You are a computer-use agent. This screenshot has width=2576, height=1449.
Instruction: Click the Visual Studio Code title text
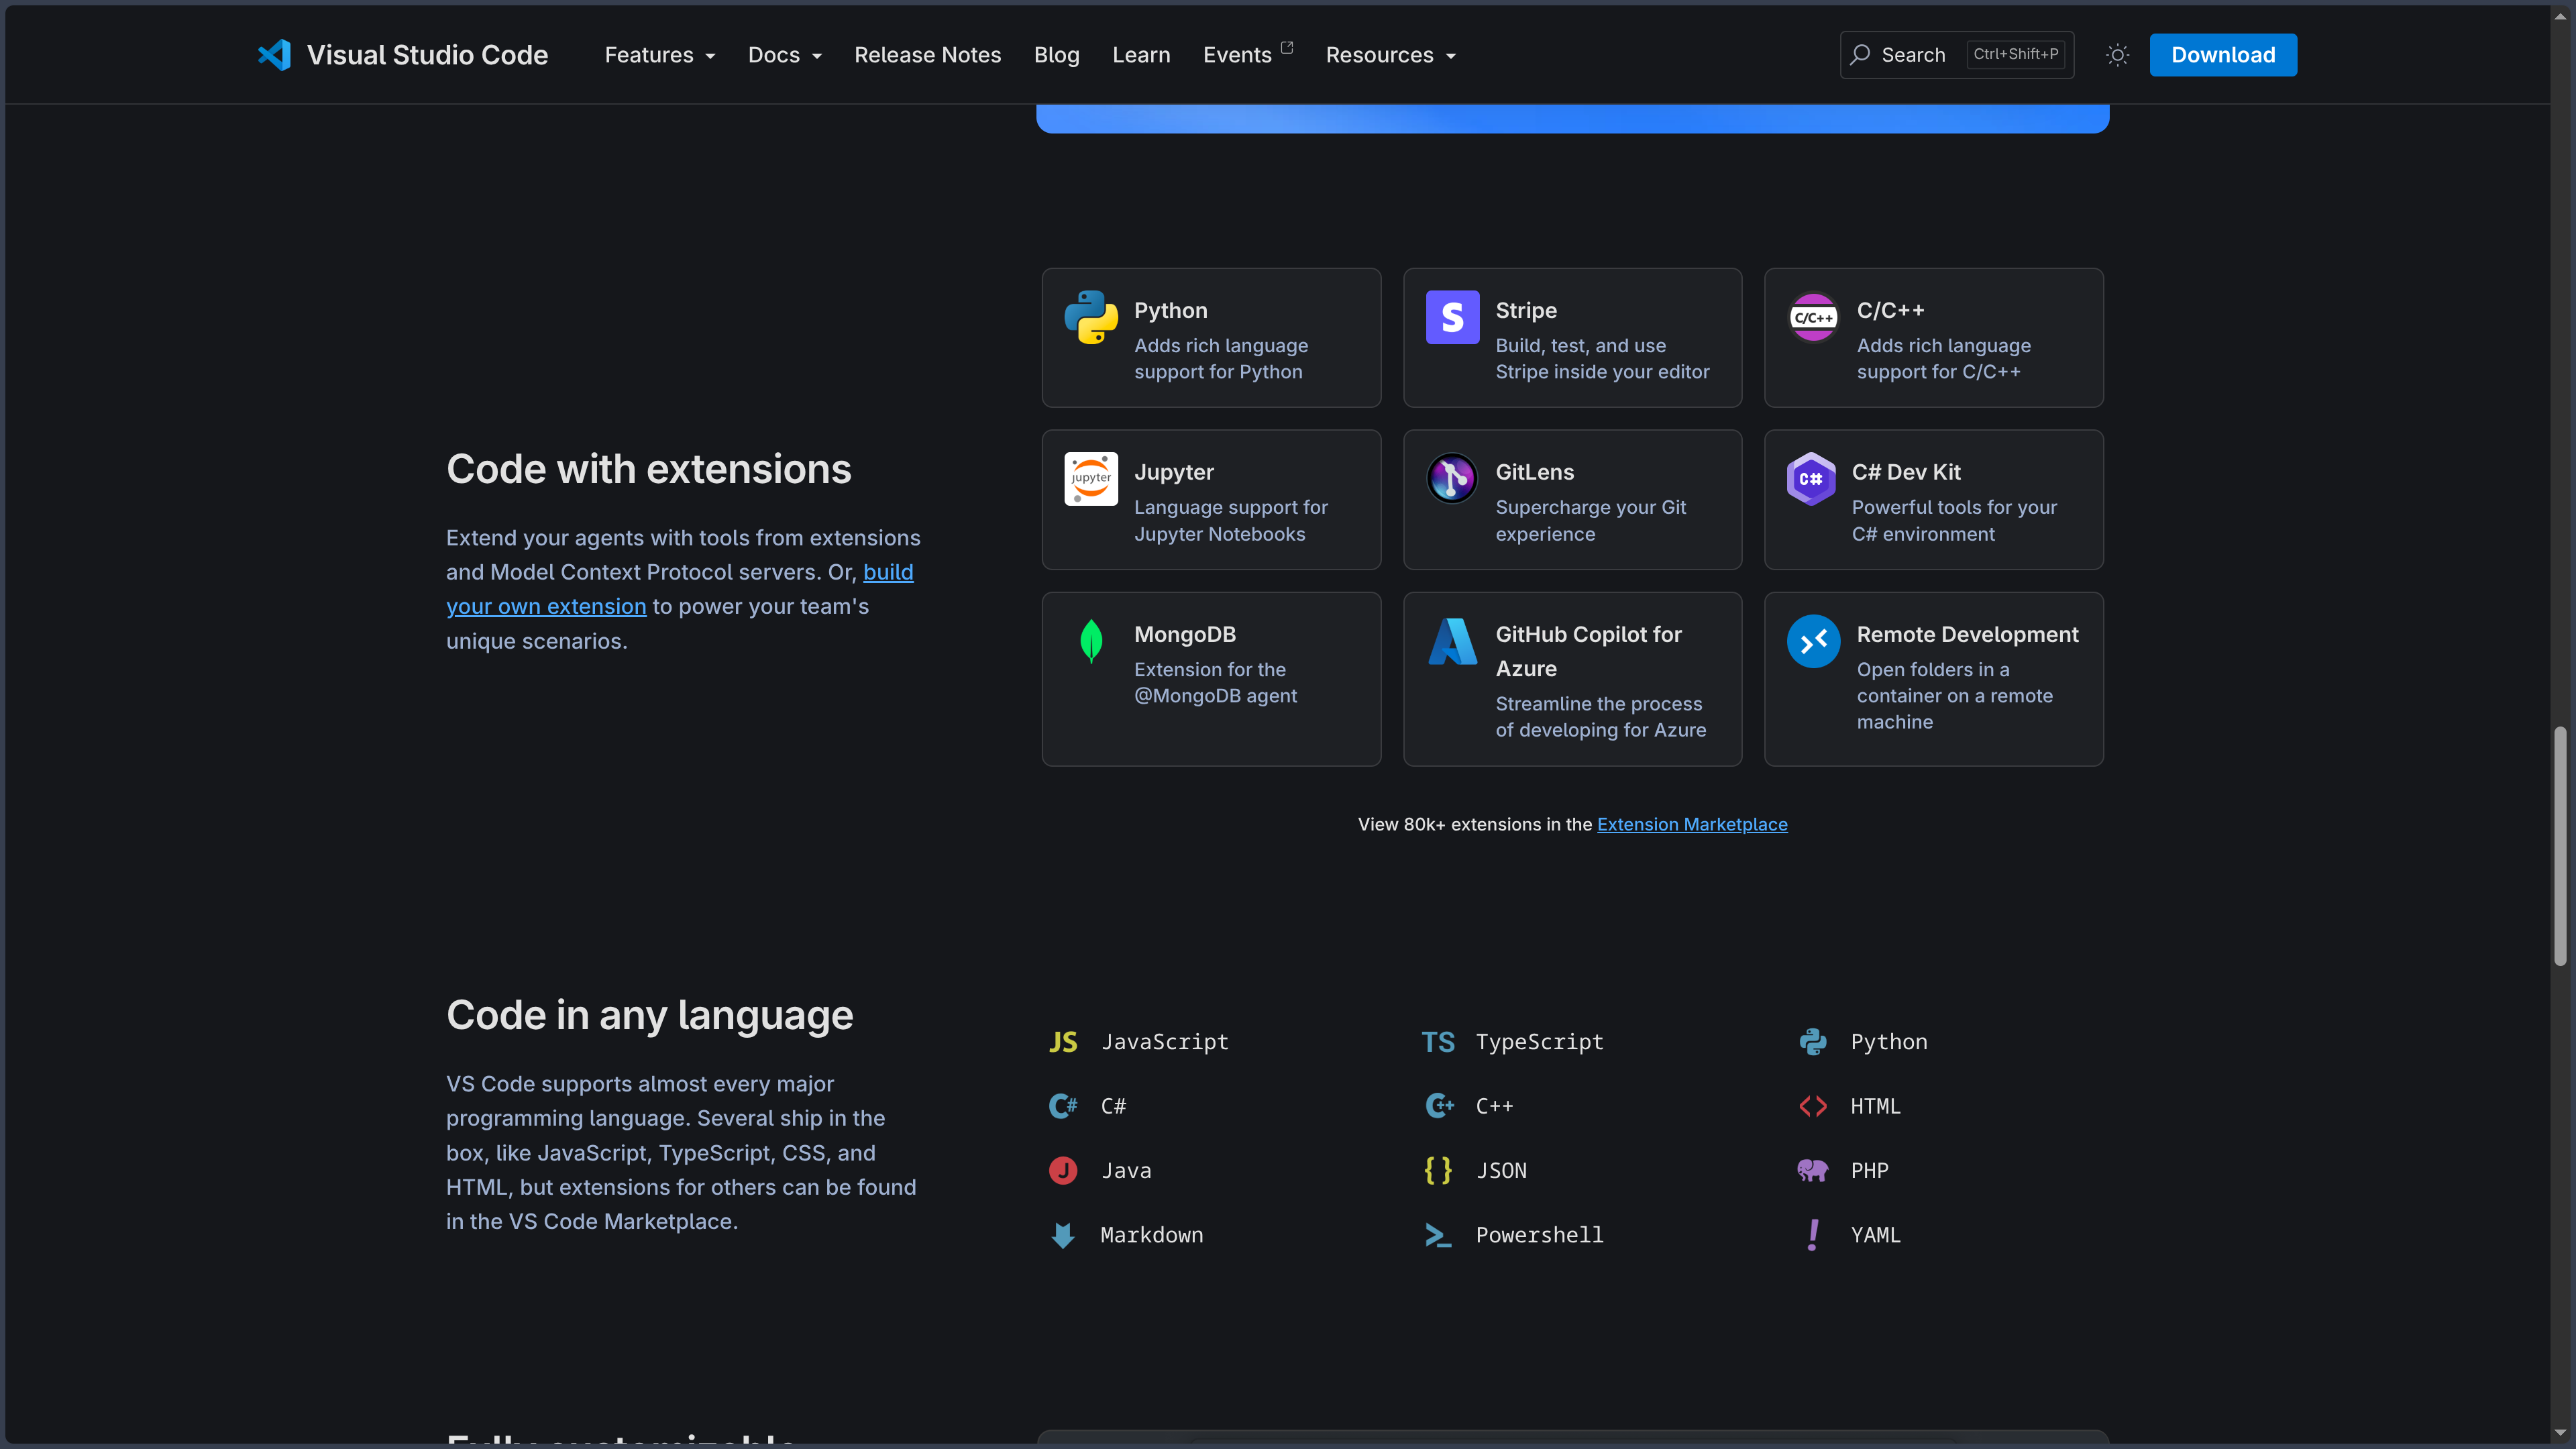click(427, 55)
